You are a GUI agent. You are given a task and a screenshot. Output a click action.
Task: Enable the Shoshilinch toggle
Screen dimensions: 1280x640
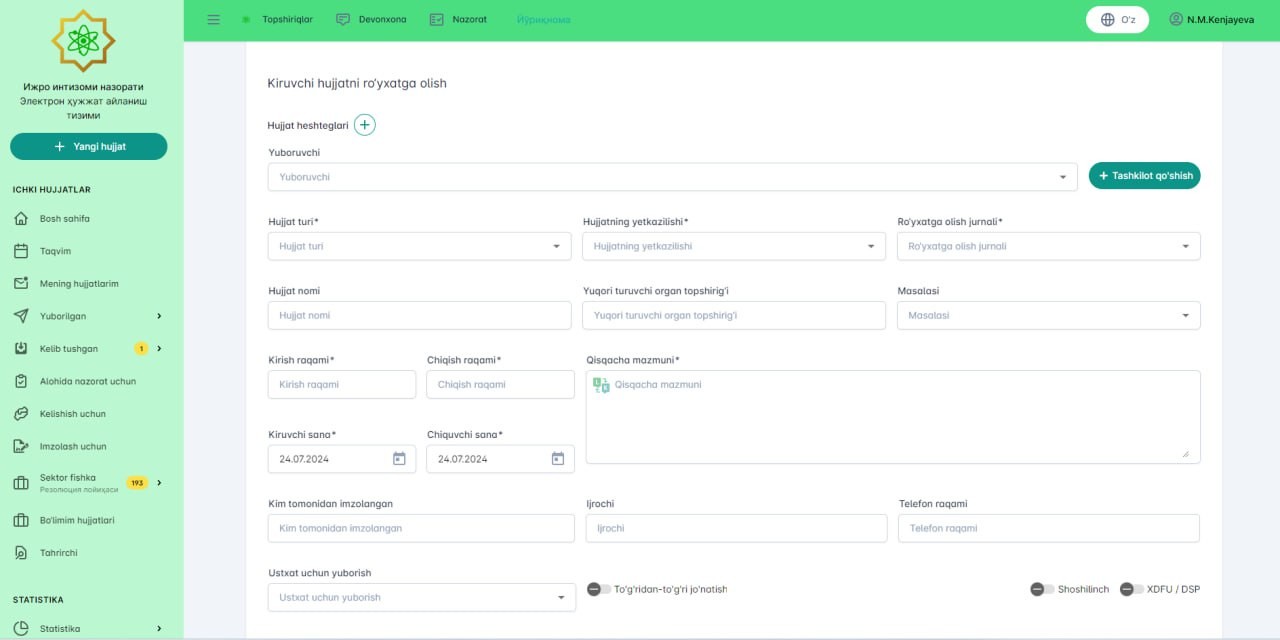tap(1043, 589)
